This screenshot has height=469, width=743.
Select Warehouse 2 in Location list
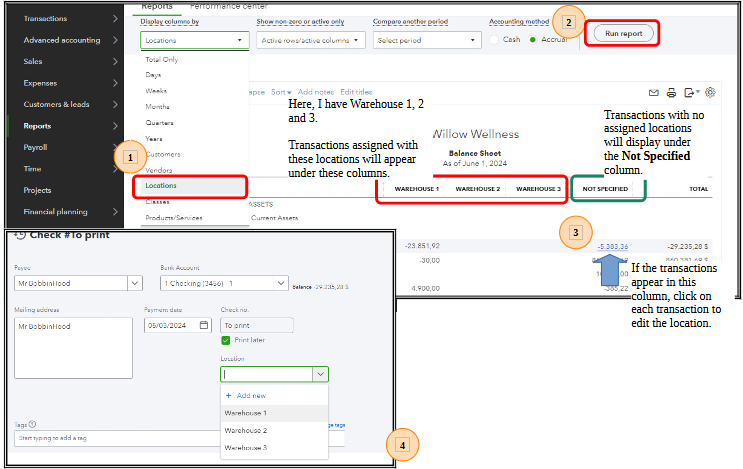[274, 431]
